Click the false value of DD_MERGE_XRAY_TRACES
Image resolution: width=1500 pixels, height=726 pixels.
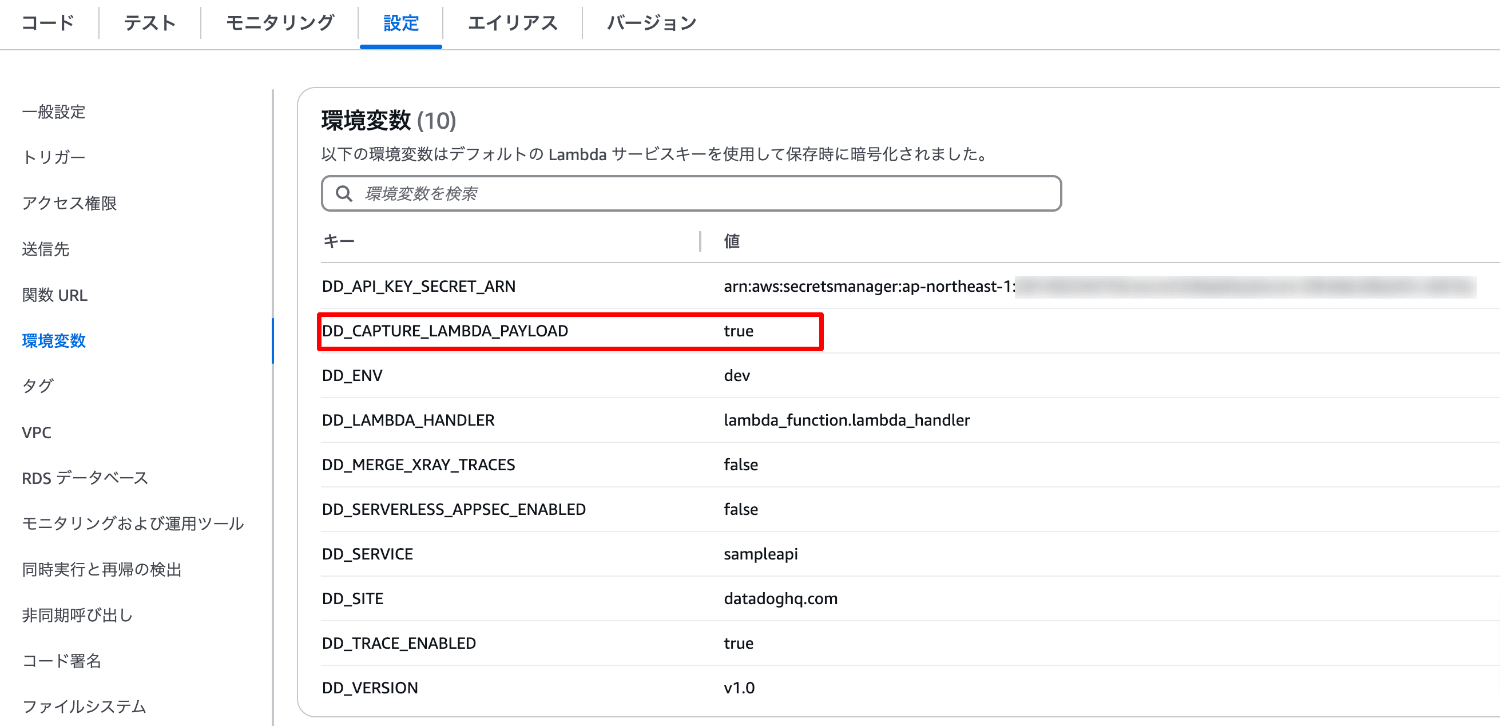[741, 465]
